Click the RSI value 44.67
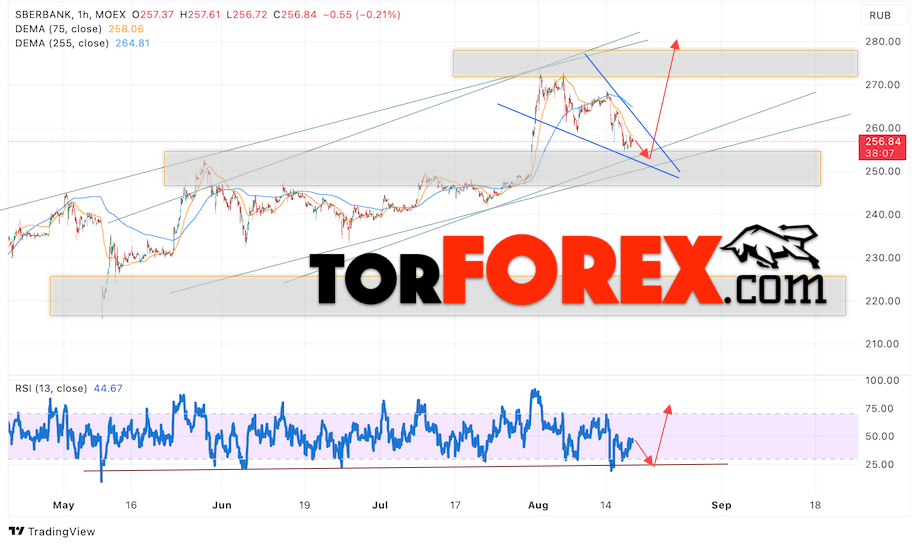Image resolution: width=919 pixels, height=546 pixels. pyautogui.click(x=108, y=388)
